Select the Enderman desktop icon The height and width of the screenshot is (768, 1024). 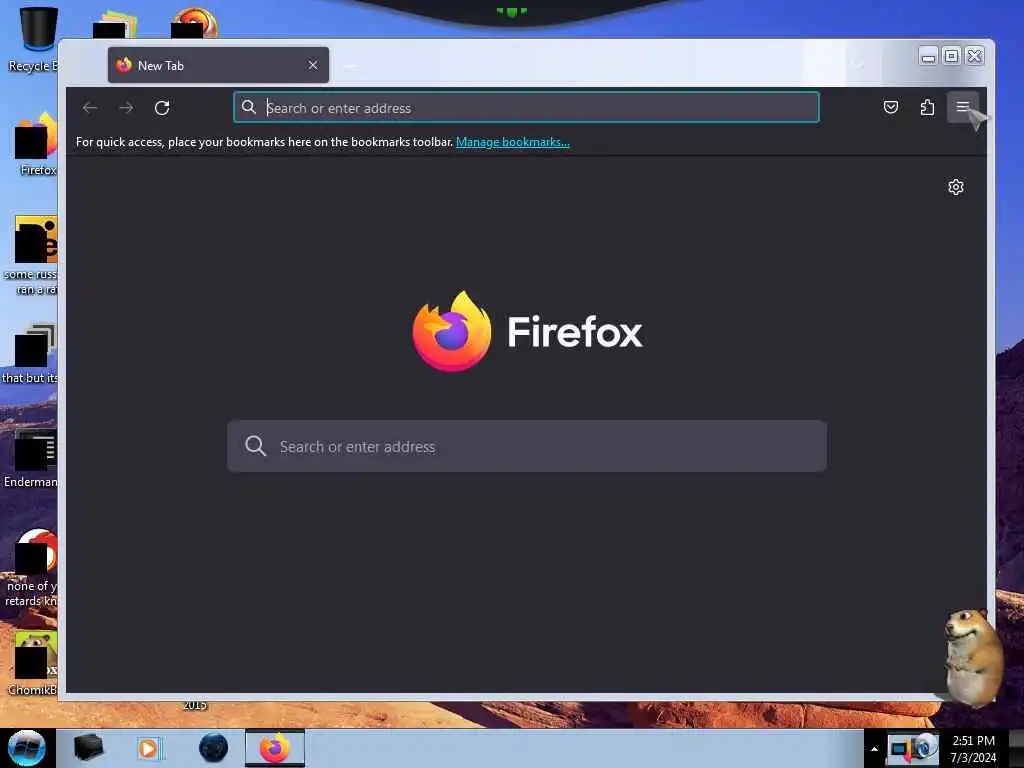31,458
